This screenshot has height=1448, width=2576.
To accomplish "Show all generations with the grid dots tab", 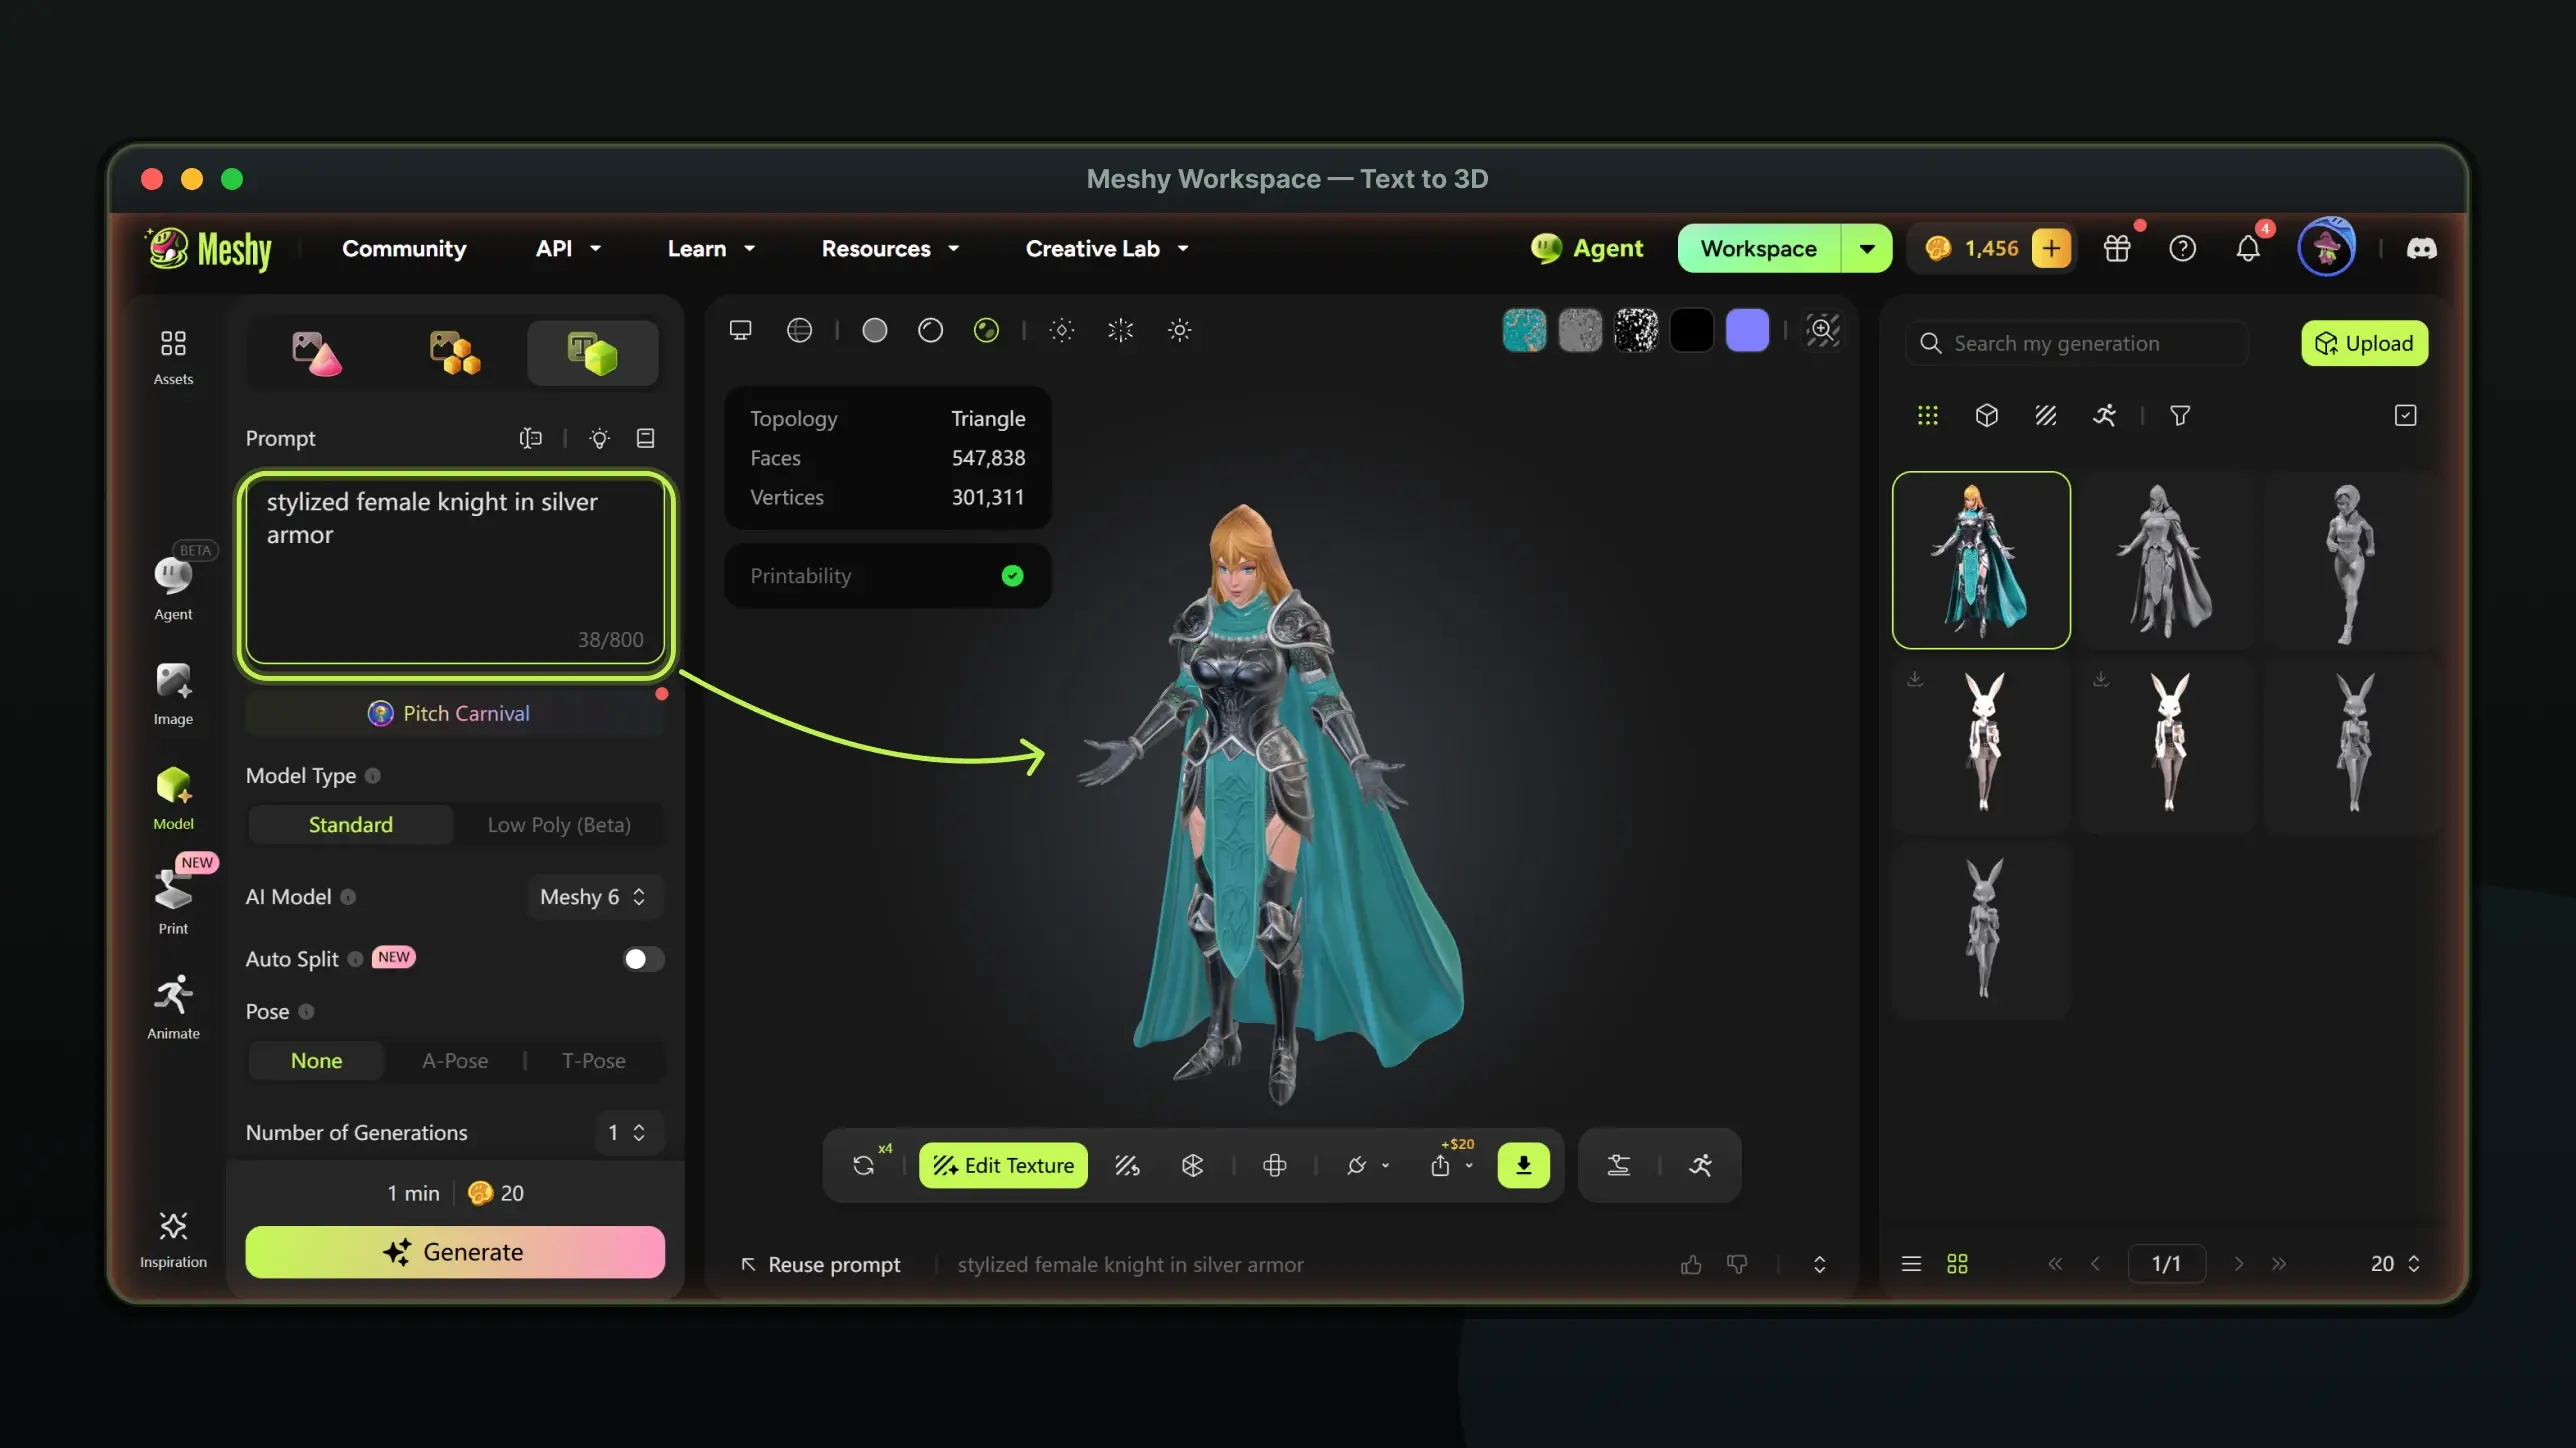I will 1927,415.
